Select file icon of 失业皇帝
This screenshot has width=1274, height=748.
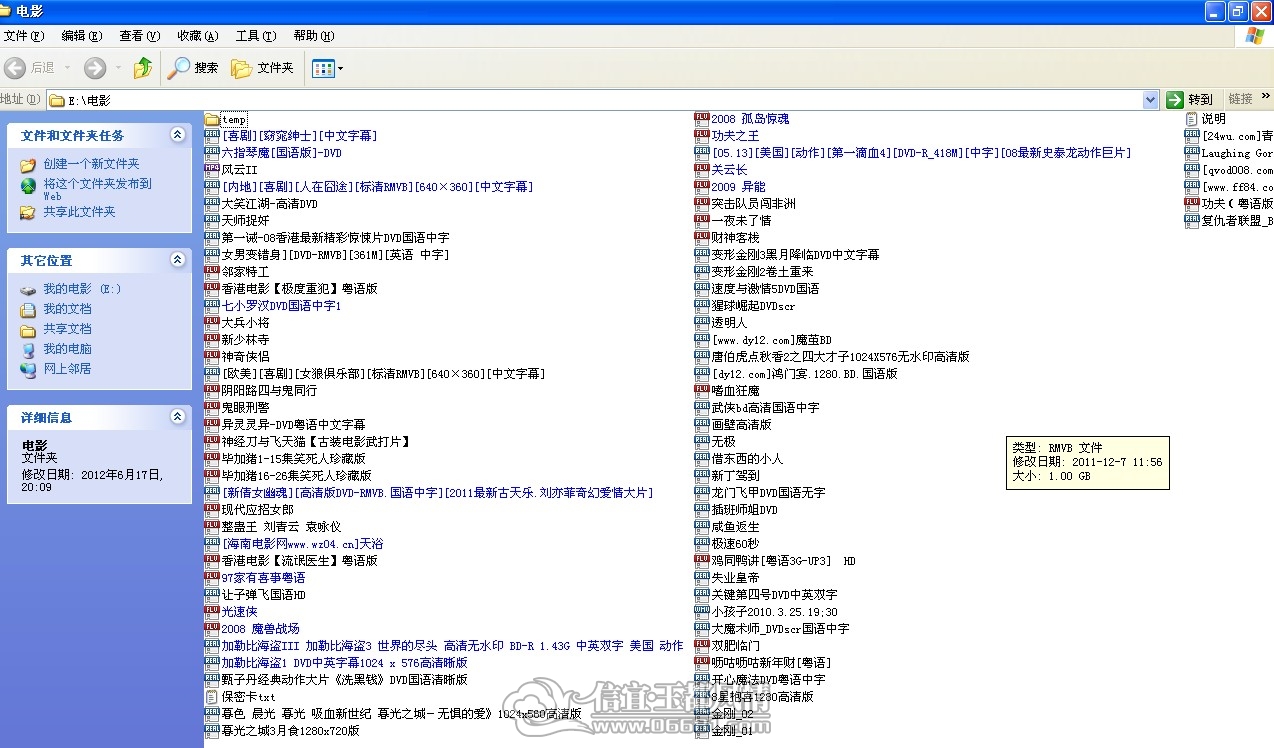coord(702,578)
